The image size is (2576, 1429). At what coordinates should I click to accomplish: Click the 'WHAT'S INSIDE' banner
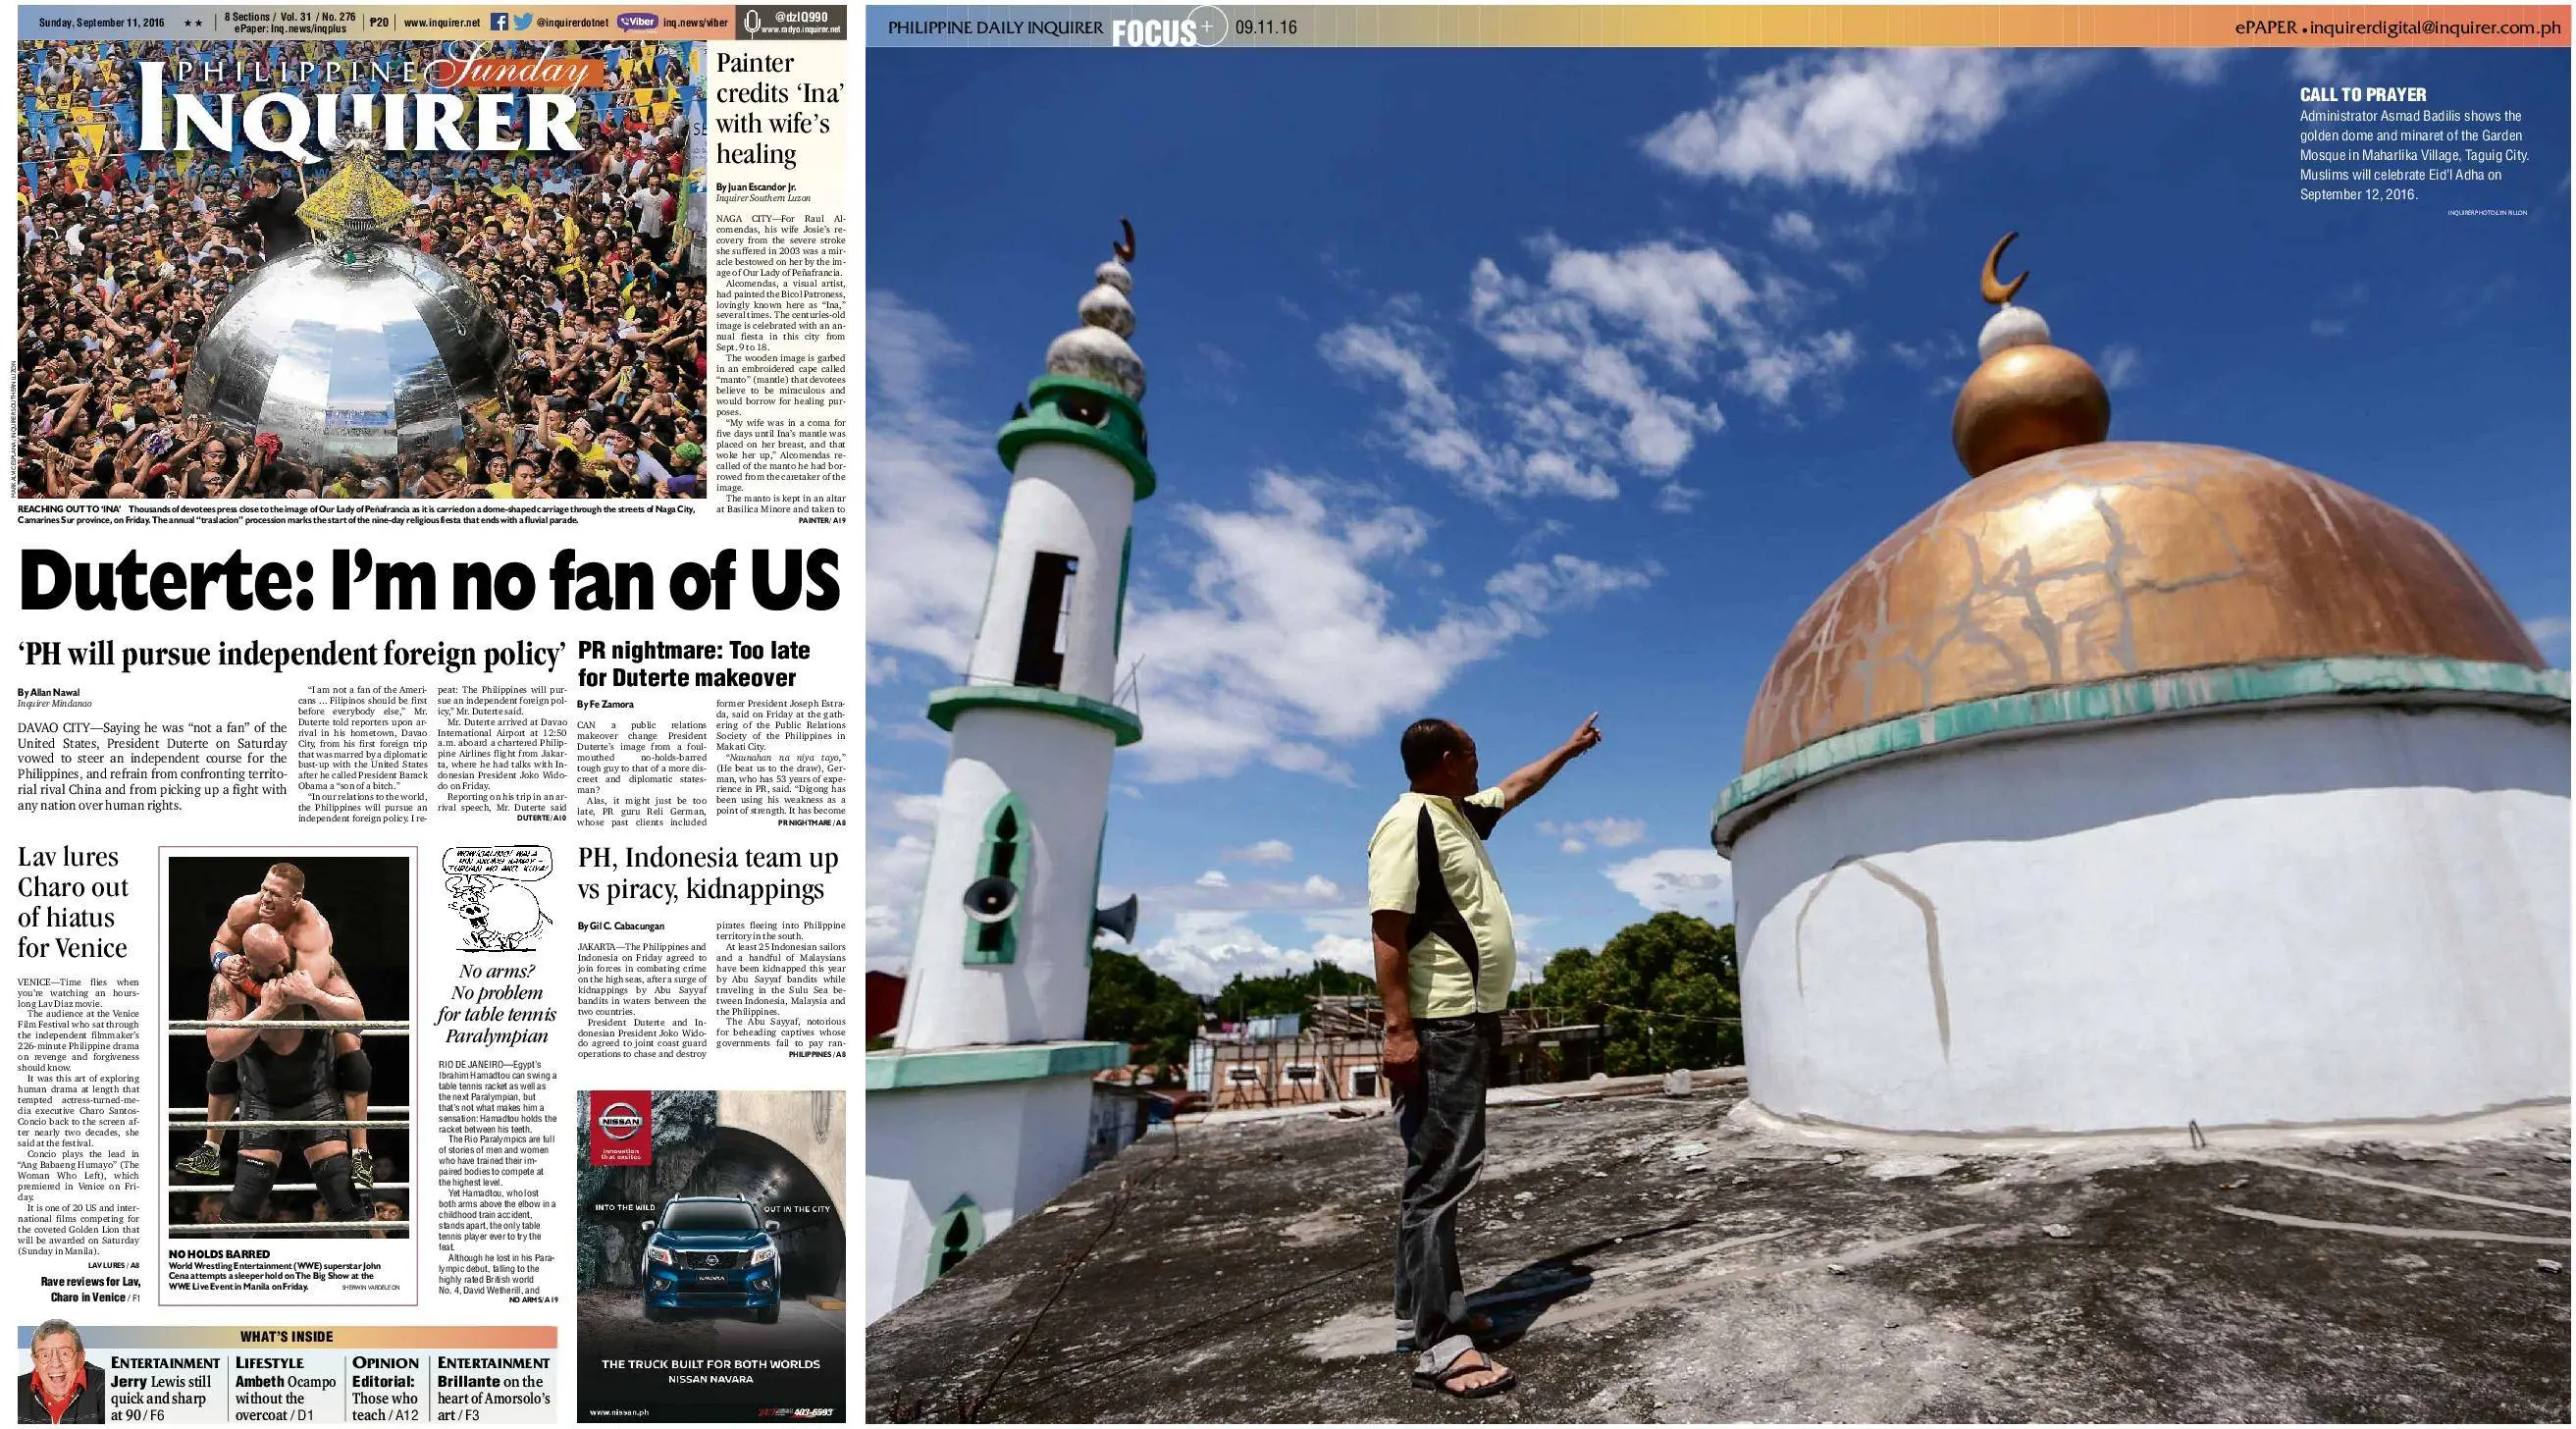pos(287,1336)
